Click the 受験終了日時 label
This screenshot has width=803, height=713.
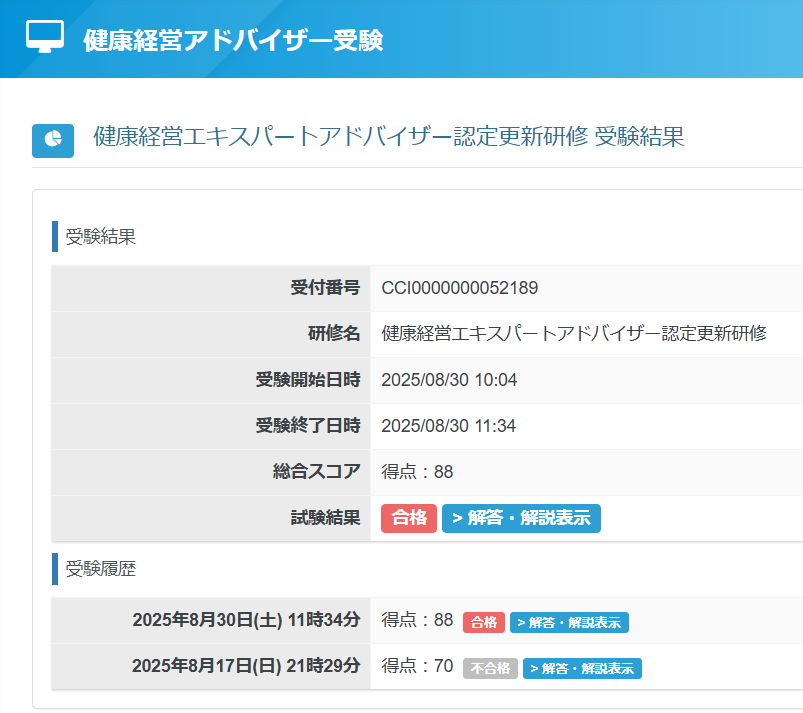click(308, 426)
